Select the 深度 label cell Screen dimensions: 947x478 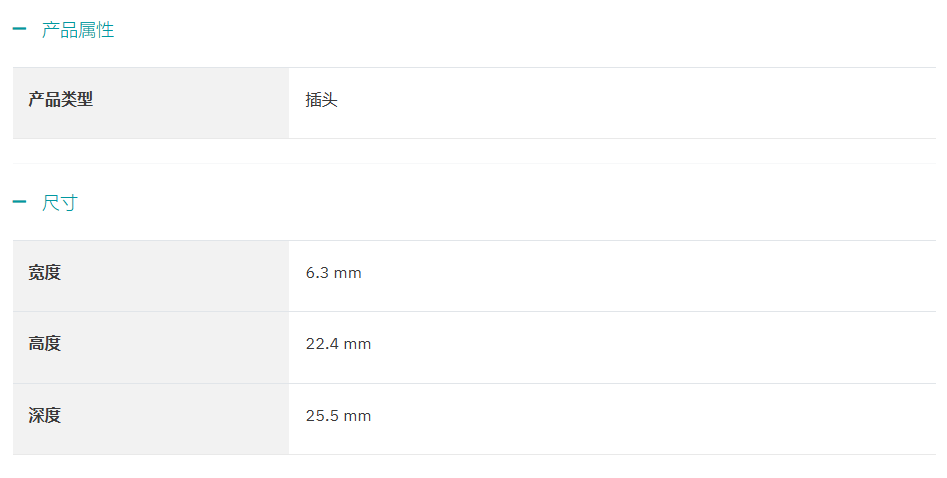pos(151,419)
